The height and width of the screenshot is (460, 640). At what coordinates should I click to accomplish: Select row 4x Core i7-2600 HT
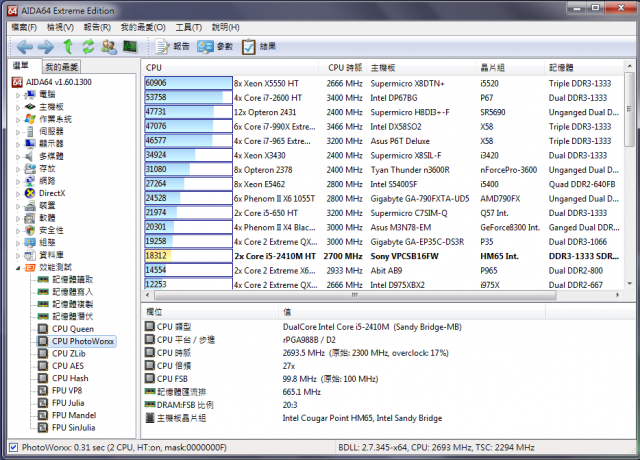pyautogui.click(x=384, y=98)
